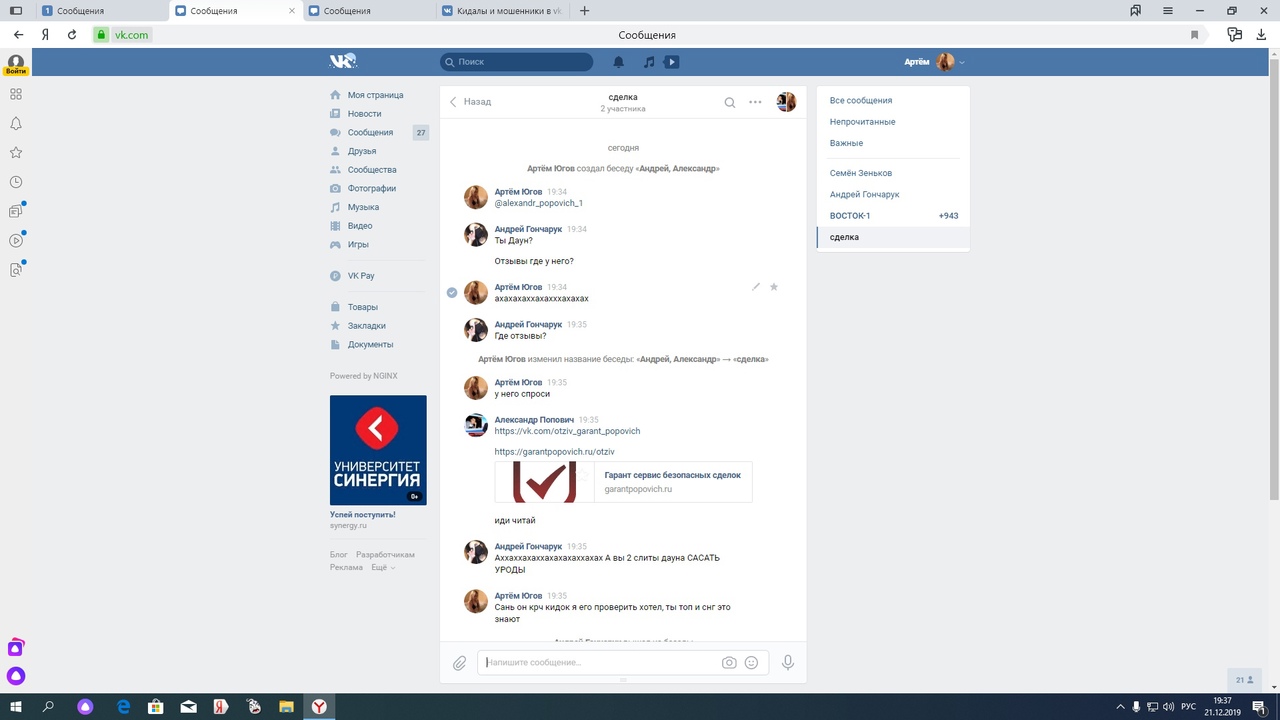The width and height of the screenshot is (1280, 720).
Task: Click the Назад back button
Action: click(470, 102)
